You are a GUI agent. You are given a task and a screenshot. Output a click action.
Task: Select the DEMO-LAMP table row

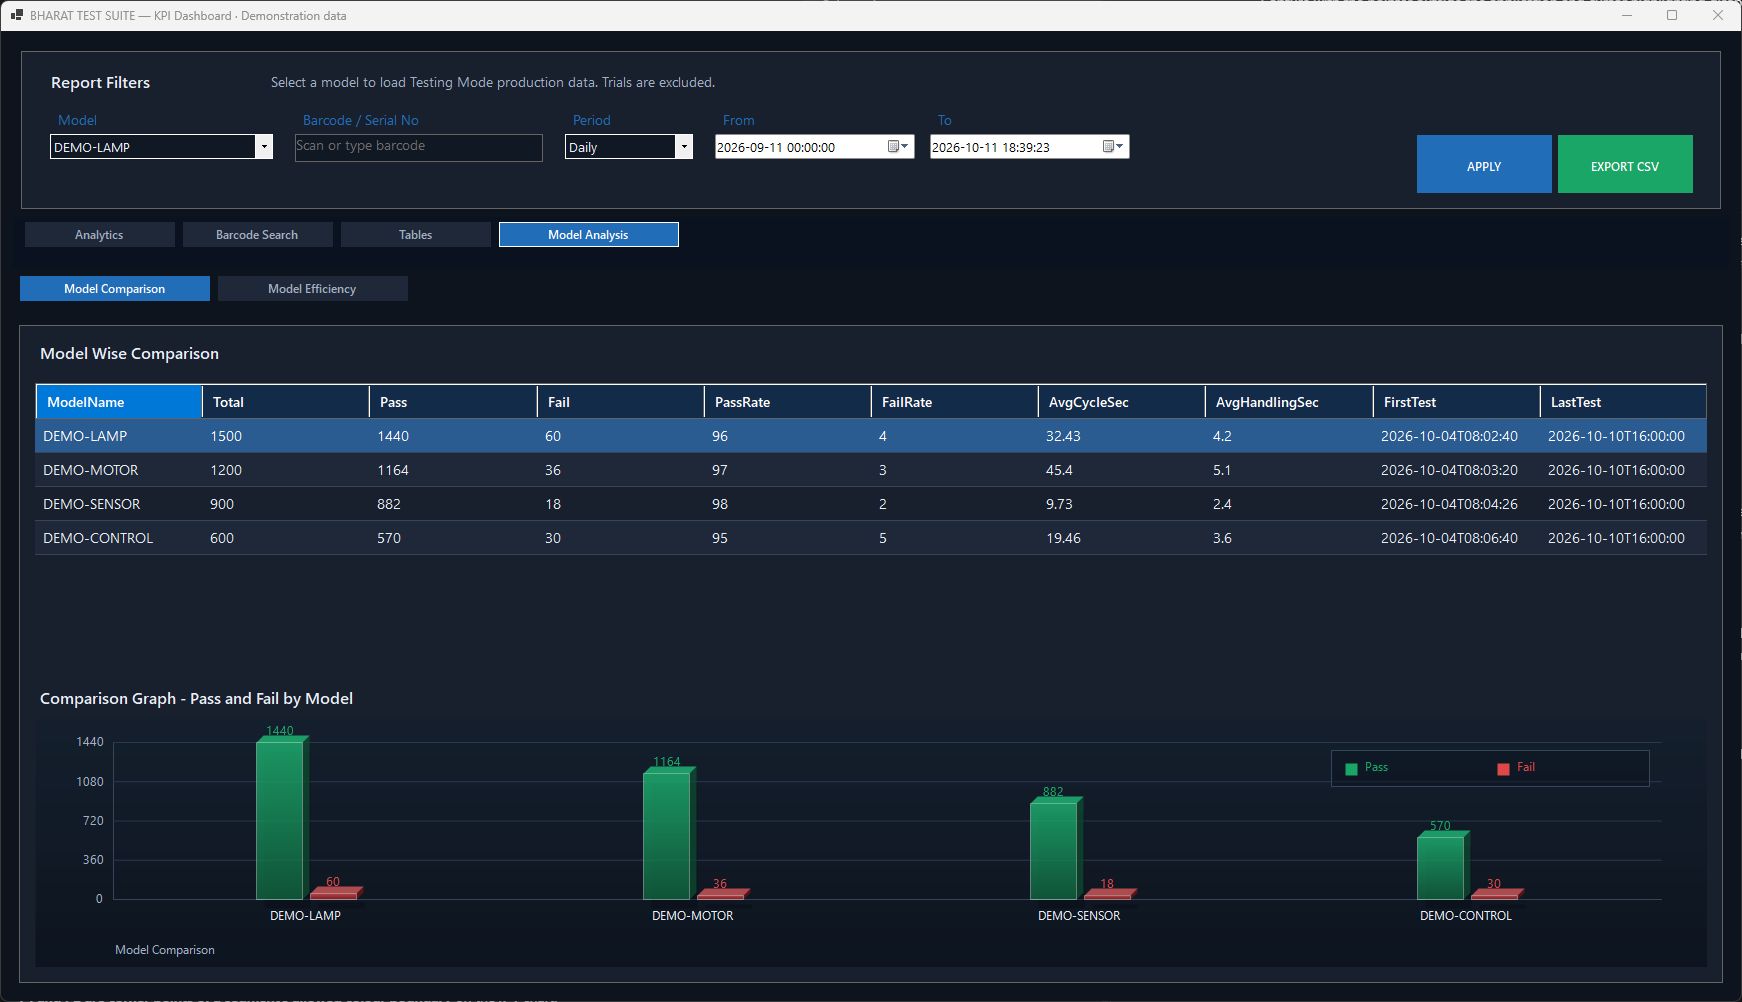tap(871, 436)
